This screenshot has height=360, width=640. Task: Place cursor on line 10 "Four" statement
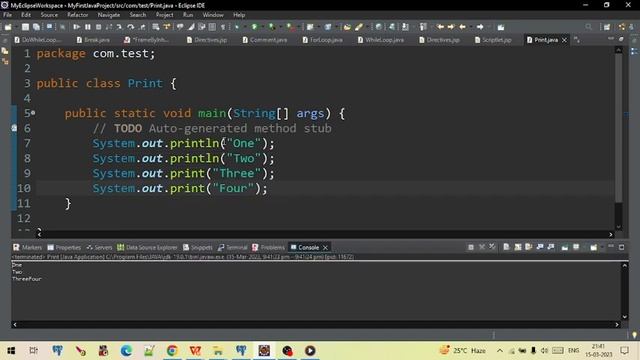180,188
